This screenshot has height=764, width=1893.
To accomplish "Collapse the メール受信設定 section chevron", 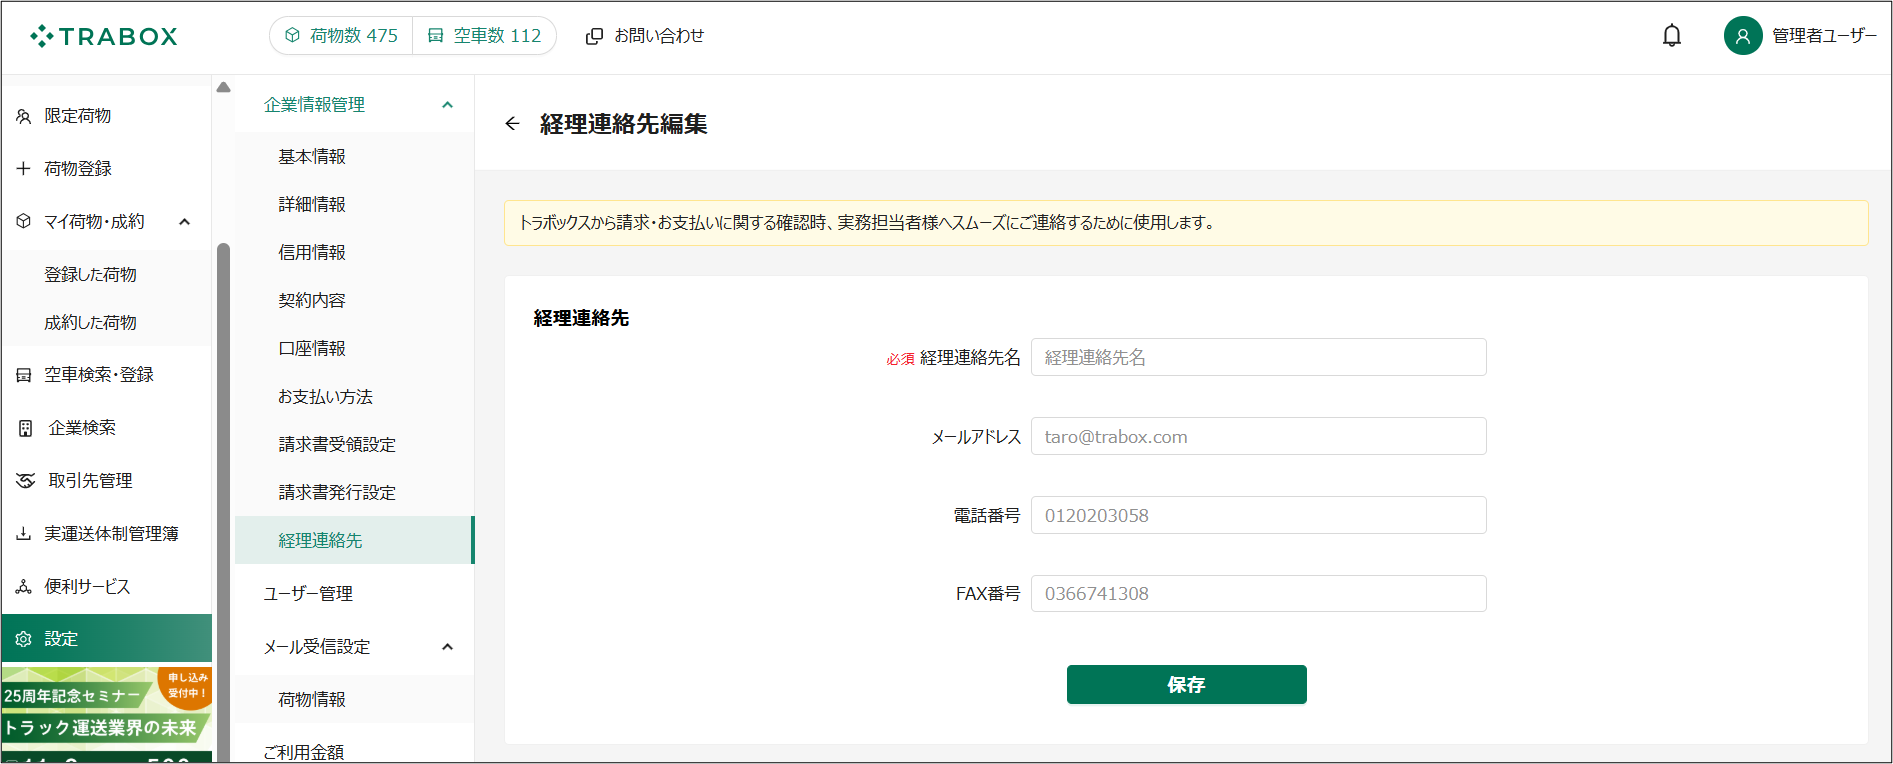I will click(447, 647).
